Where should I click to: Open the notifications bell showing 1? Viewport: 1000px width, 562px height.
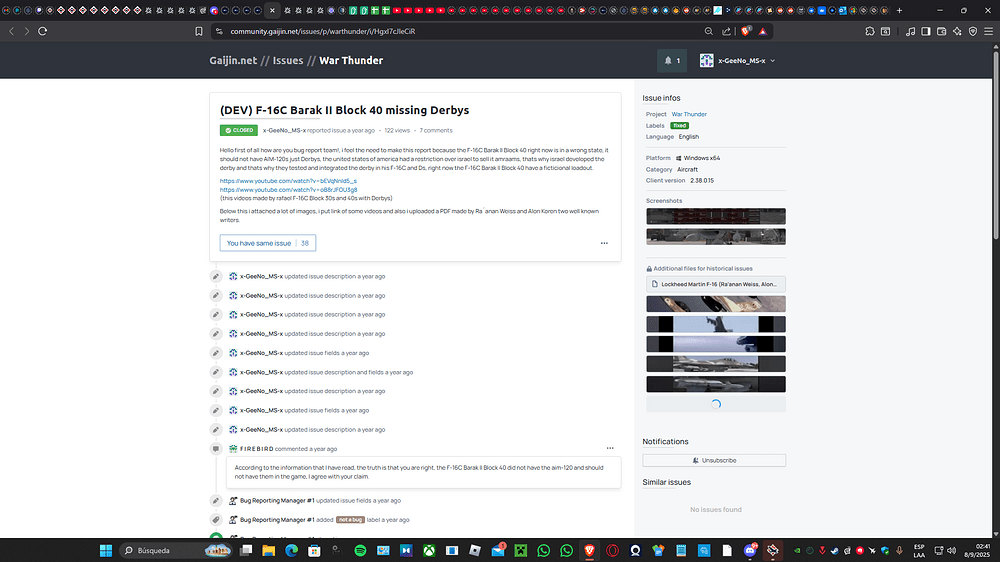672,61
